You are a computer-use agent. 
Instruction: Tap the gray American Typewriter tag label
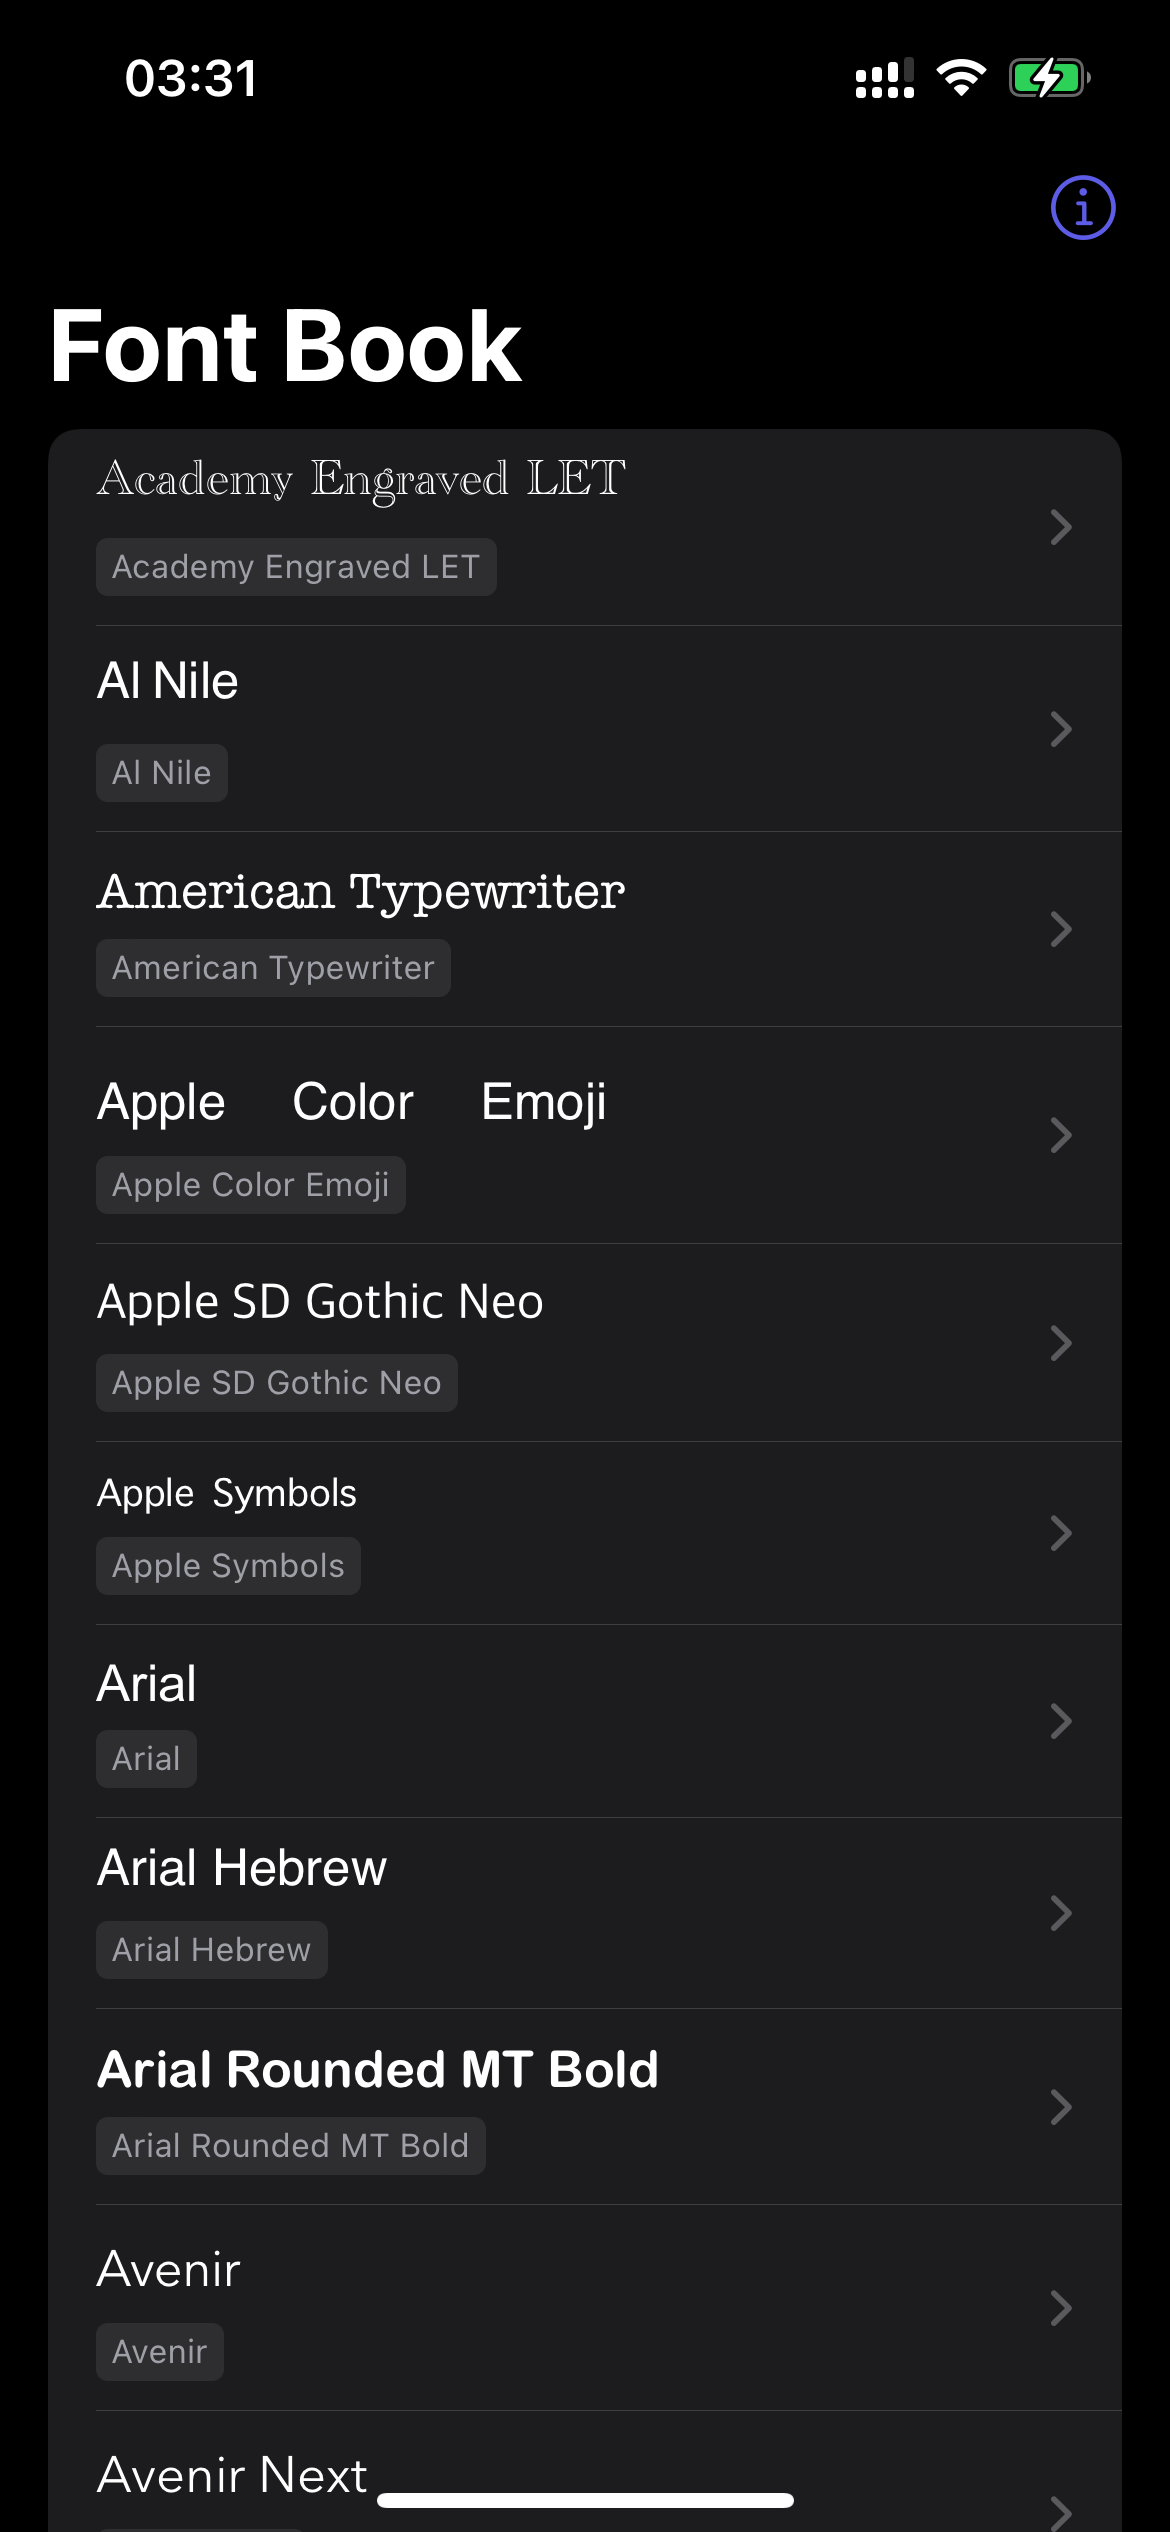coord(273,968)
